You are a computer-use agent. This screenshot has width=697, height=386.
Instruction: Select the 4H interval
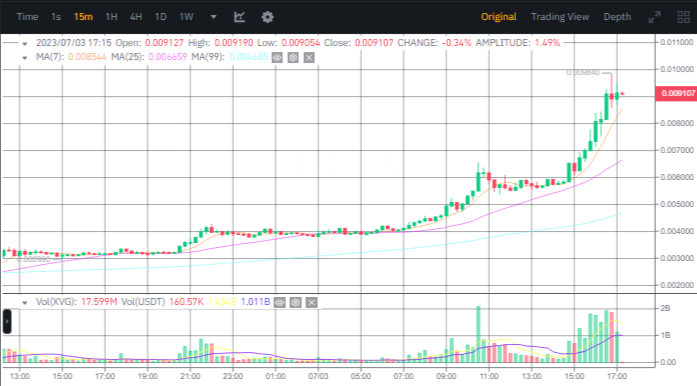coord(136,17)
